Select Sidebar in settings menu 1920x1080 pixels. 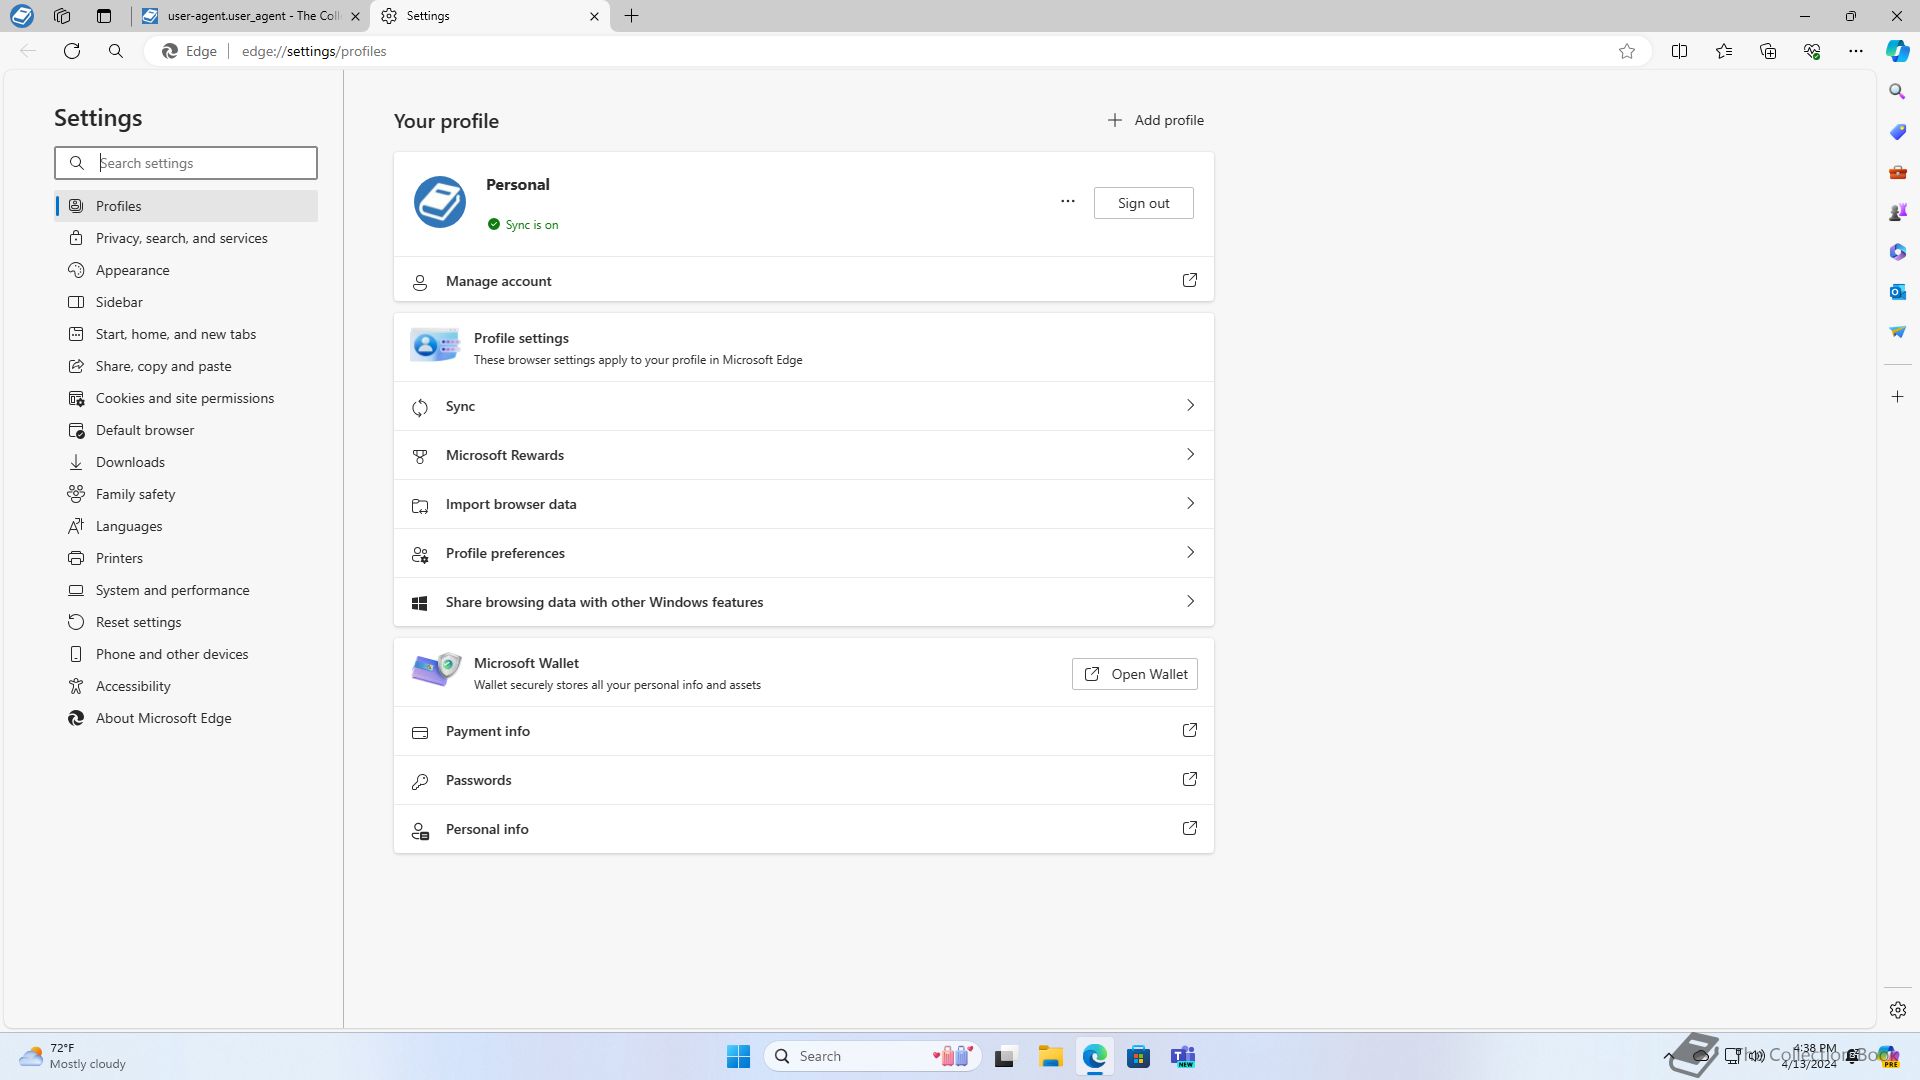[x=186, y=302]
